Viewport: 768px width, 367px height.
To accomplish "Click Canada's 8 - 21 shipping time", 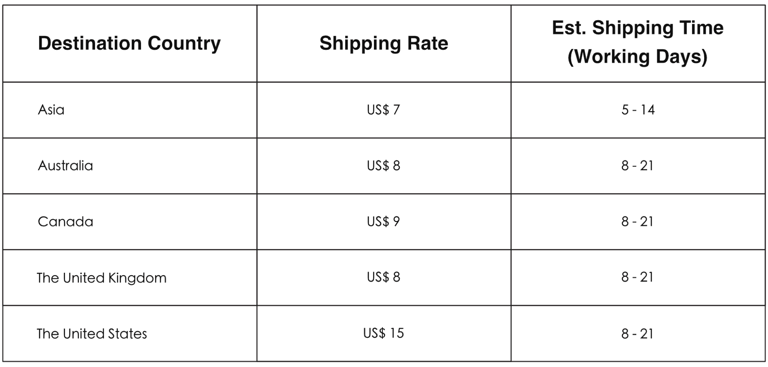I will tap(638, 221).
